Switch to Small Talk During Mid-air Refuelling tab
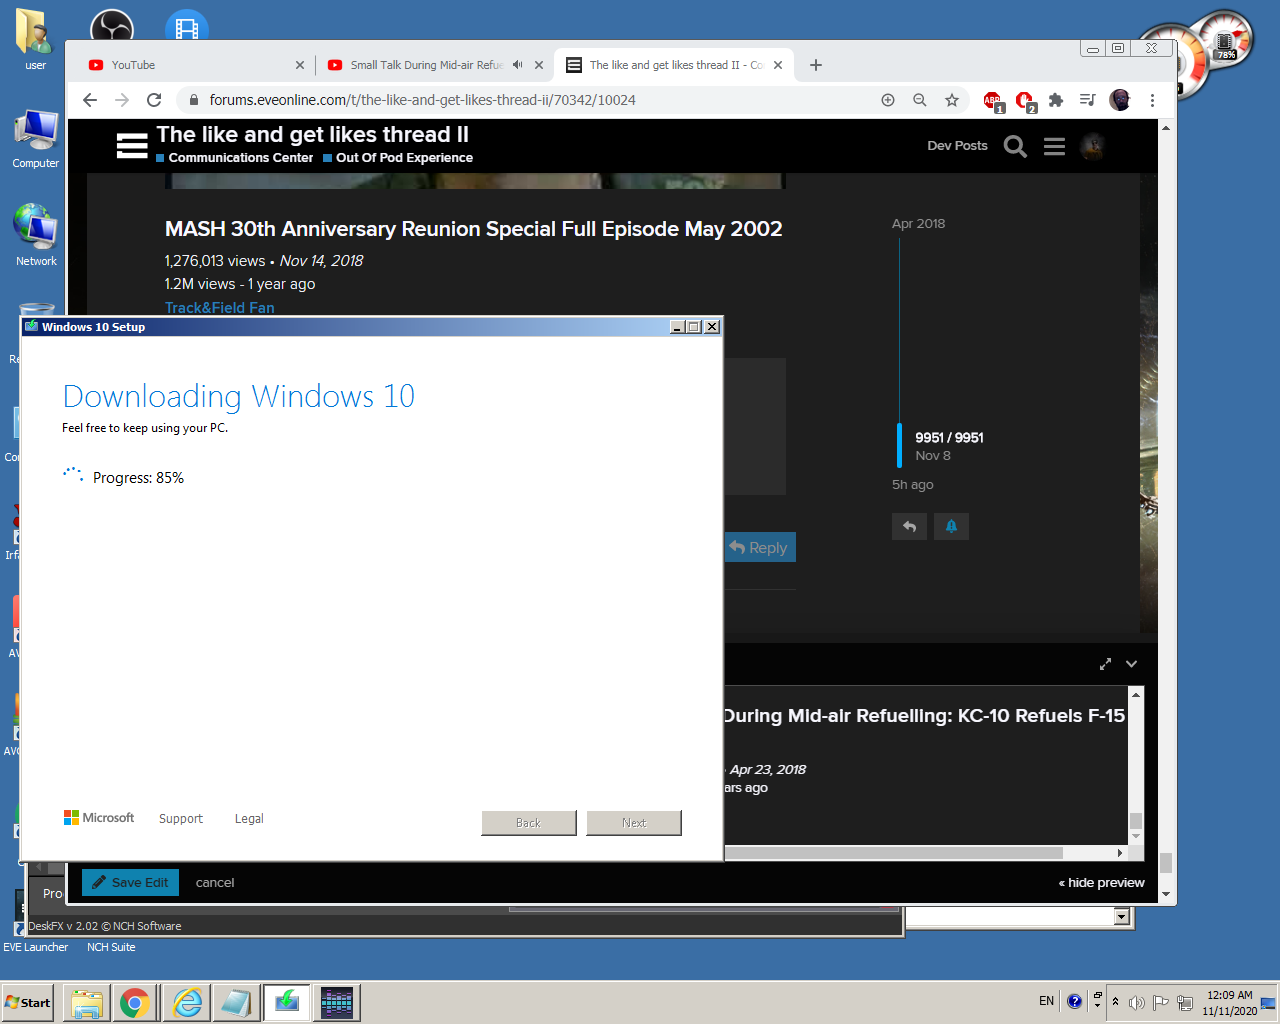Viewport: 1280px width, 1024px height. click(x=425, y=65)
